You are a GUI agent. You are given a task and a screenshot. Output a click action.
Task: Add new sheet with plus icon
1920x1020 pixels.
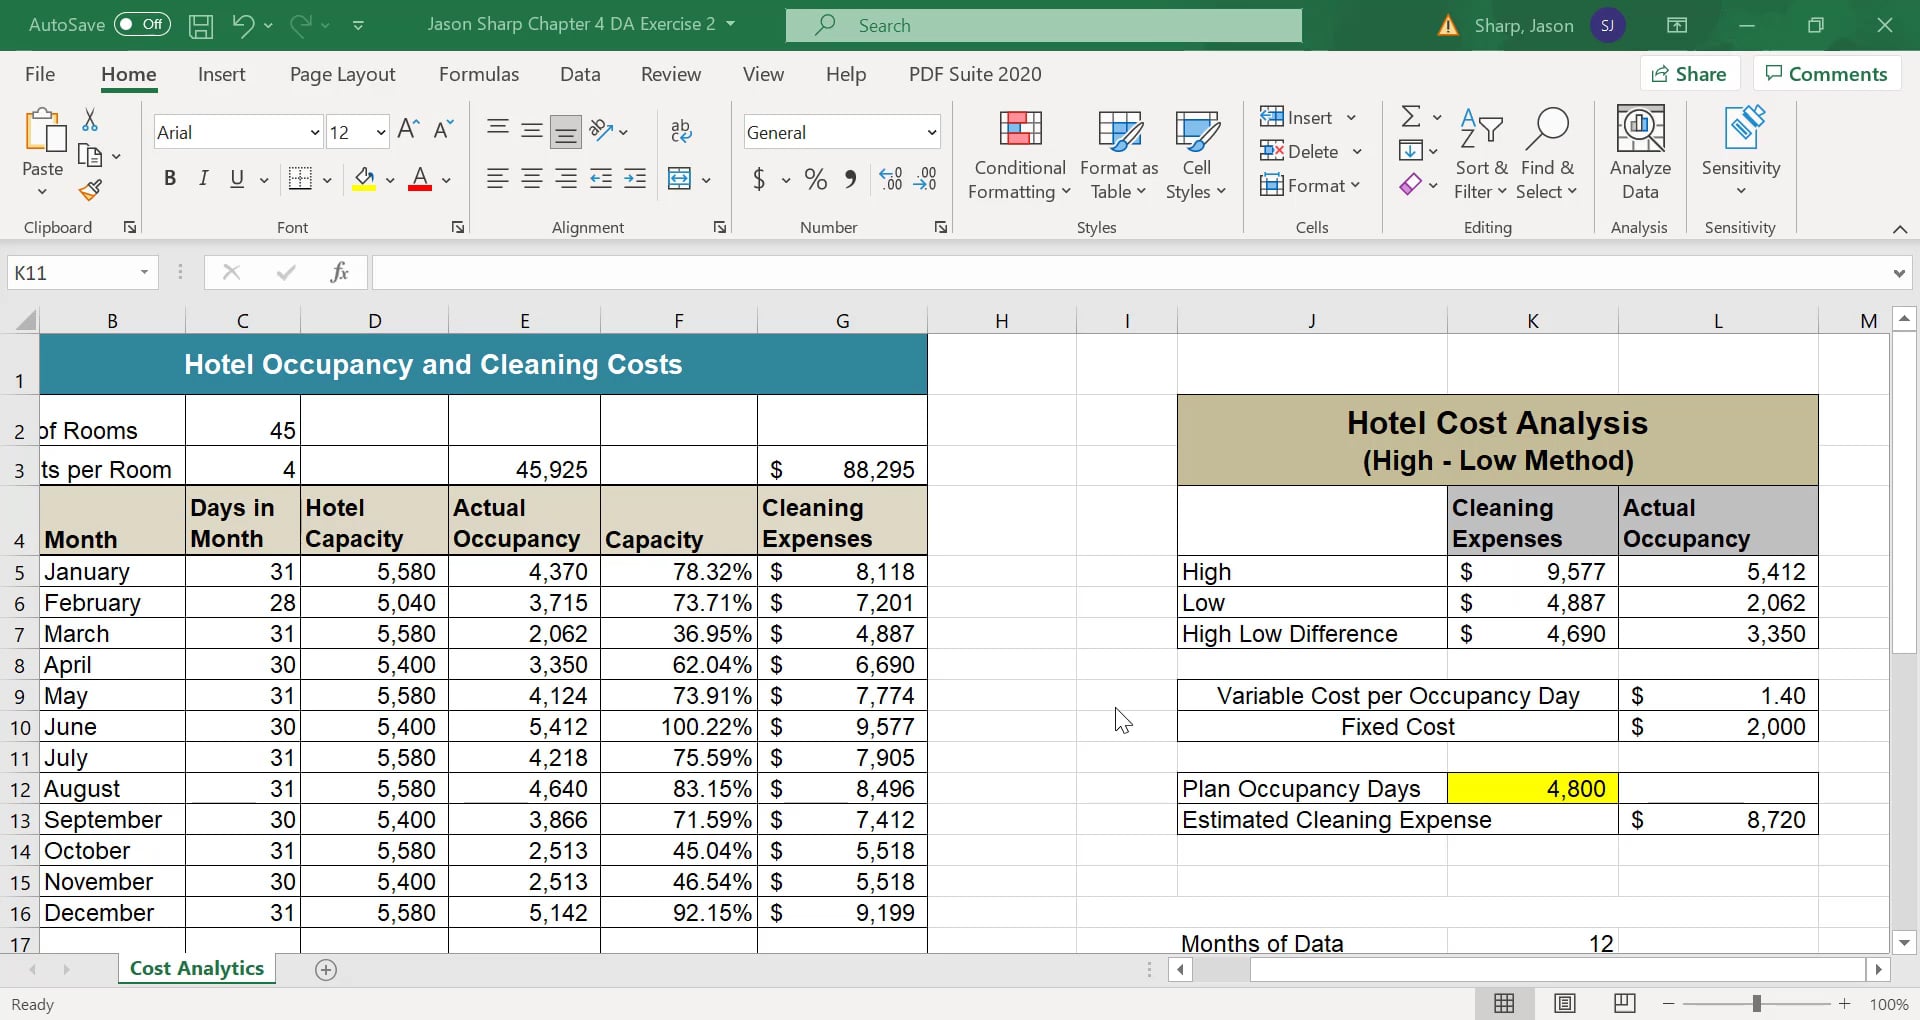point(326,969)
